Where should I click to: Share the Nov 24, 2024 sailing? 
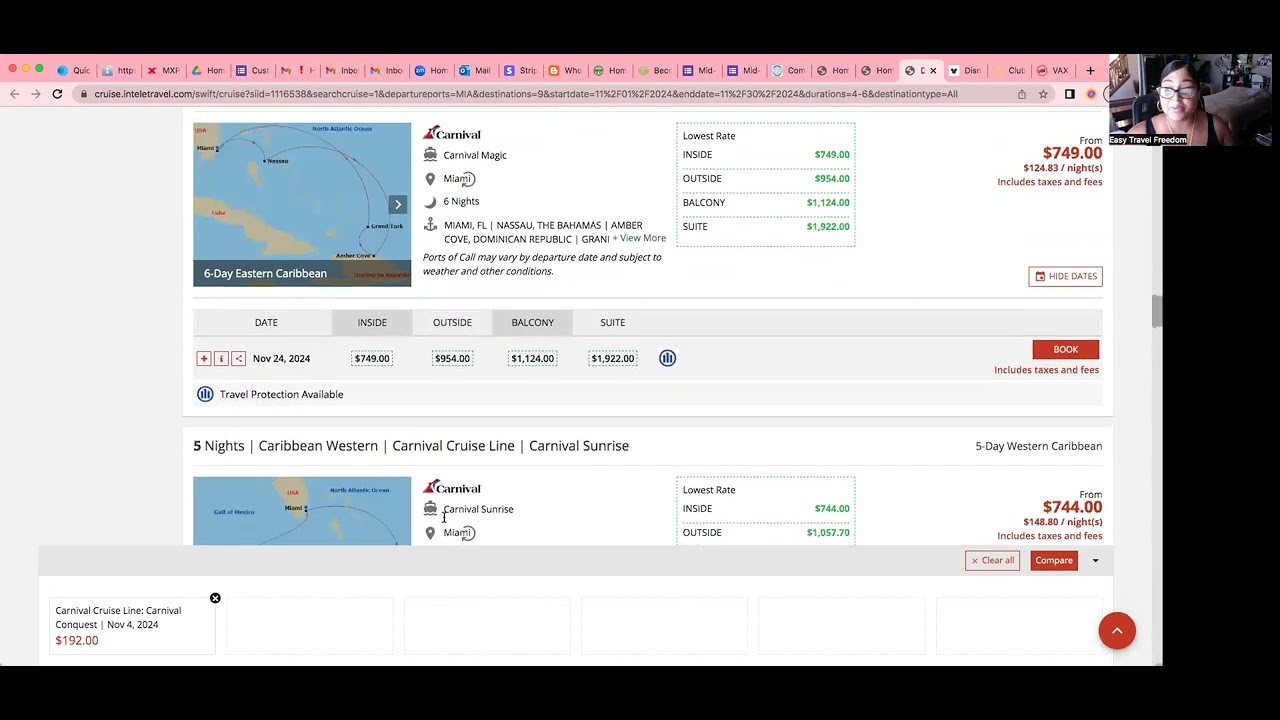(x=238, y=358)
